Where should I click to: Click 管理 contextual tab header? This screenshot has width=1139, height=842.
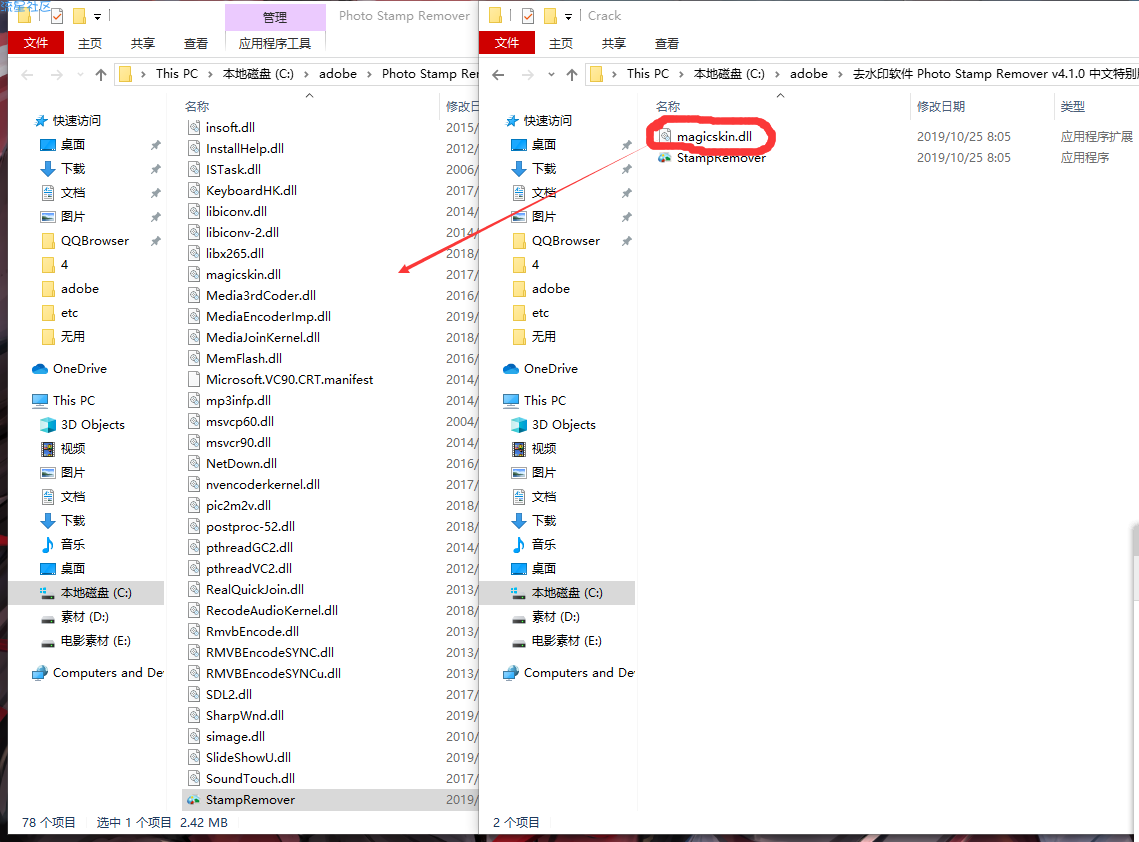[x=275, y=17]
